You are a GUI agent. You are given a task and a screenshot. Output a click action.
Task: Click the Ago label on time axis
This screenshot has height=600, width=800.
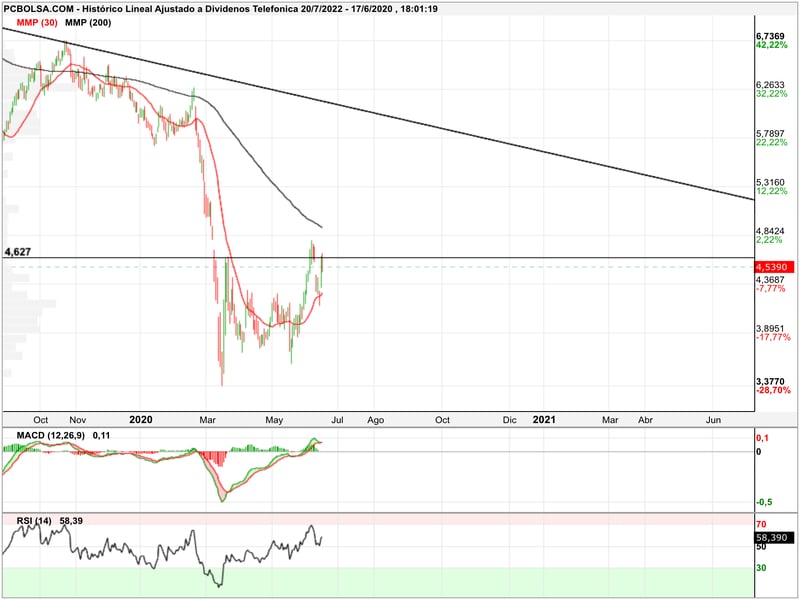376,420
